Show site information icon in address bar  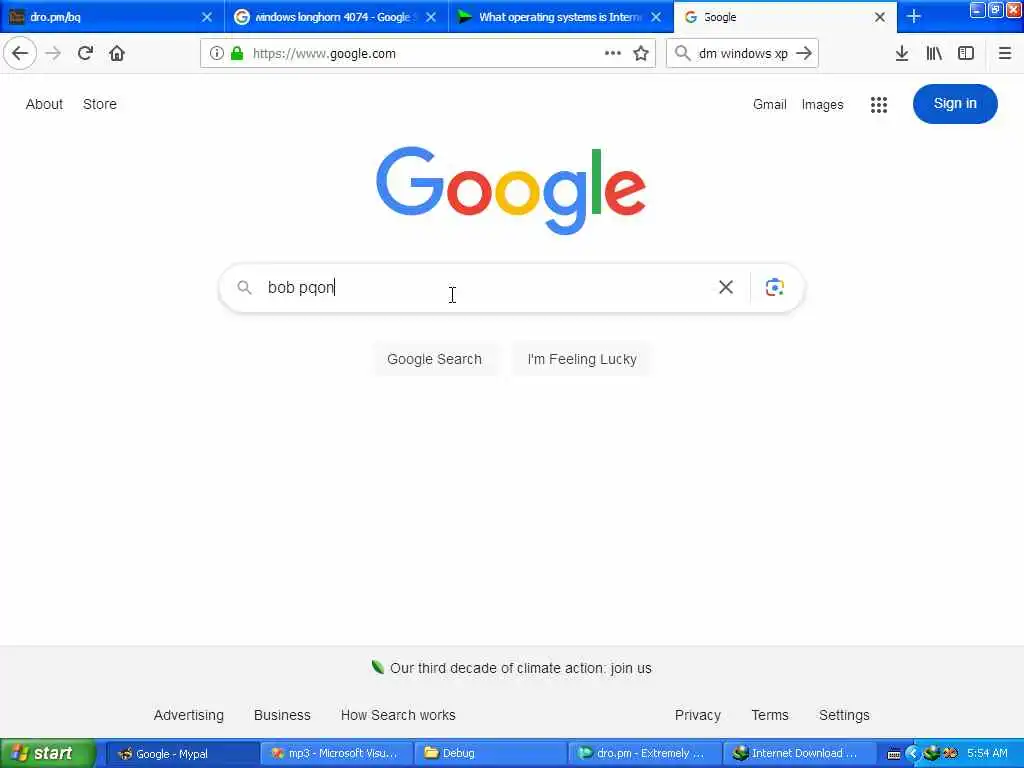216,54
